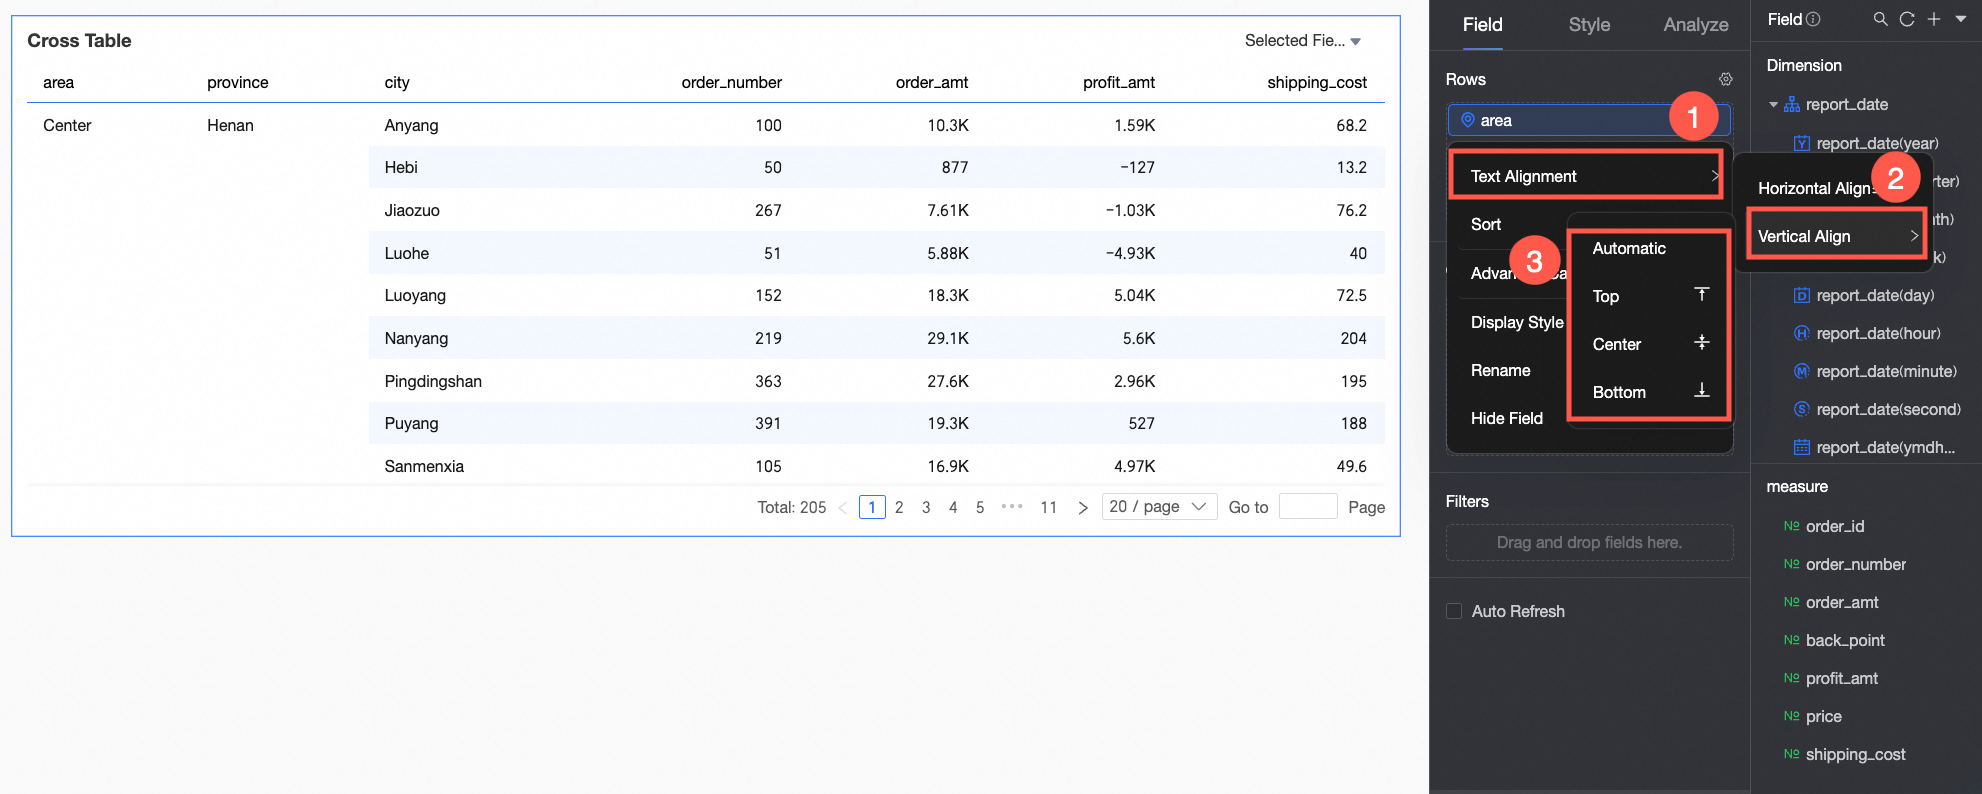Open the 20 / page size dropdown

pyautogui.click(x=1159, y=507)
